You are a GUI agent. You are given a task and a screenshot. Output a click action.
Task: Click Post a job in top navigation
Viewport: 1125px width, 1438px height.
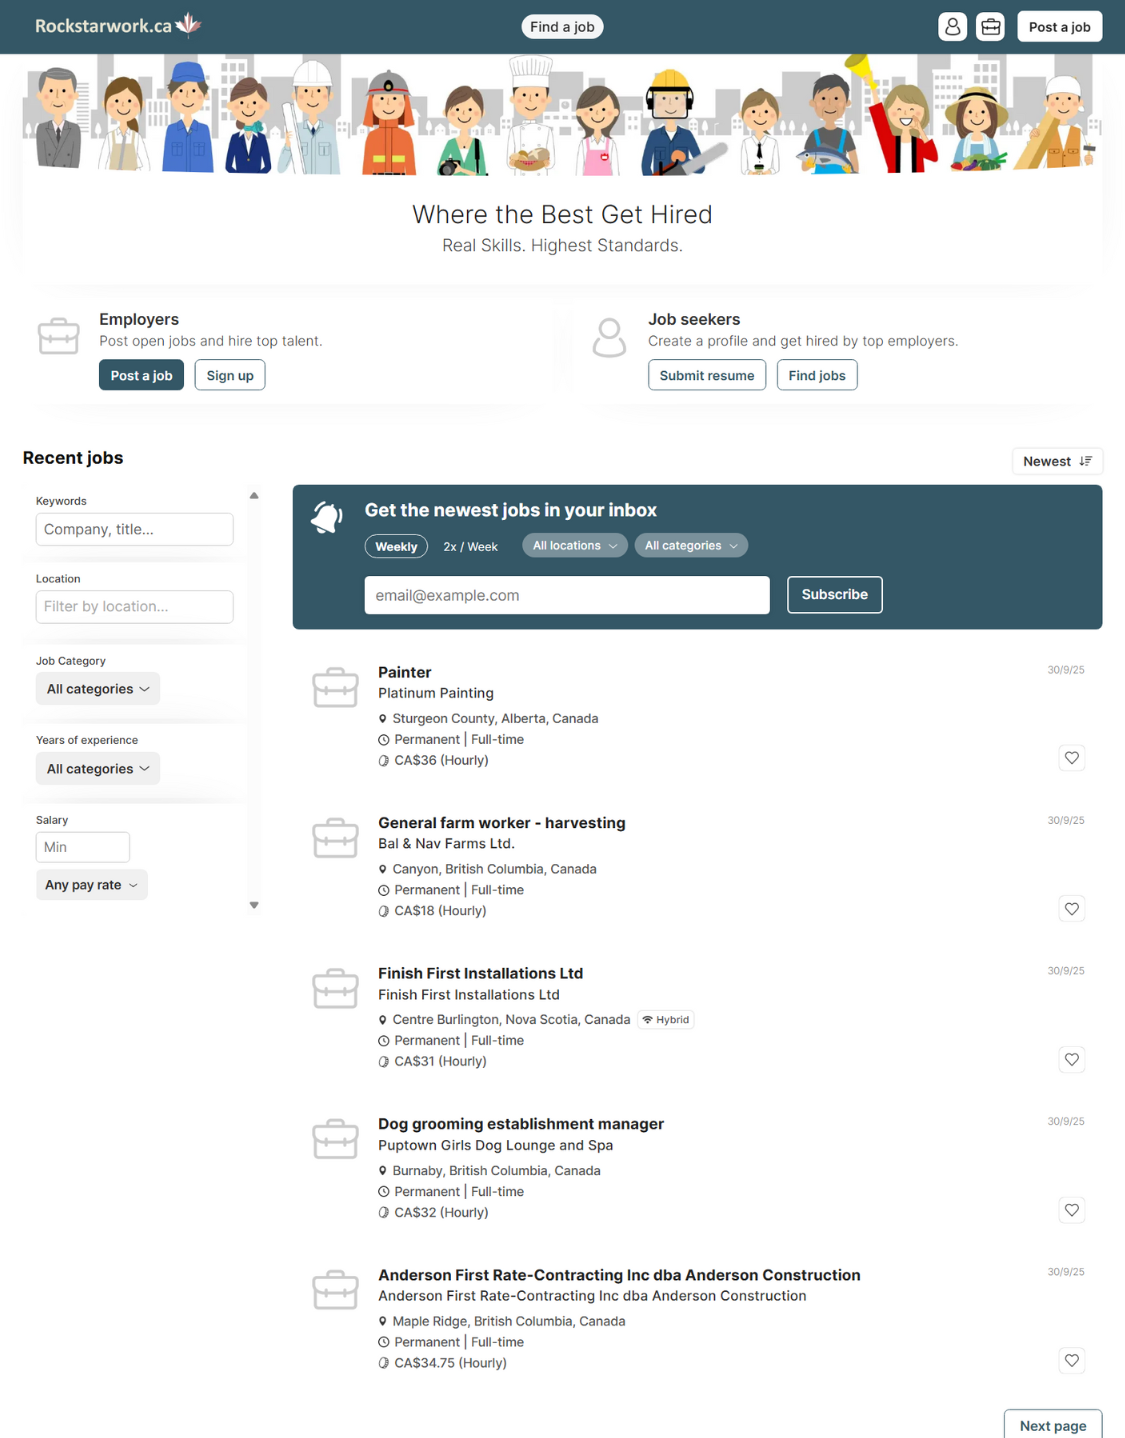tap(1059, 27)
